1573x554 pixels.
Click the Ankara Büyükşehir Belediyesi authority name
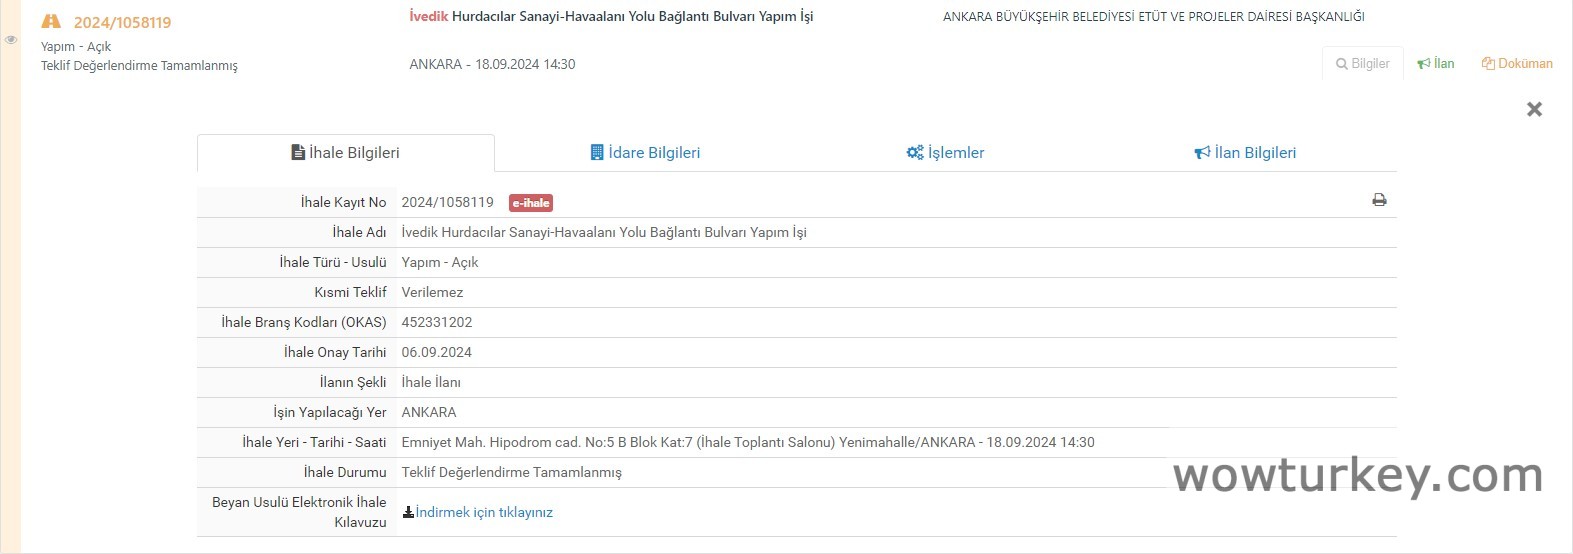pos(1153,16)
